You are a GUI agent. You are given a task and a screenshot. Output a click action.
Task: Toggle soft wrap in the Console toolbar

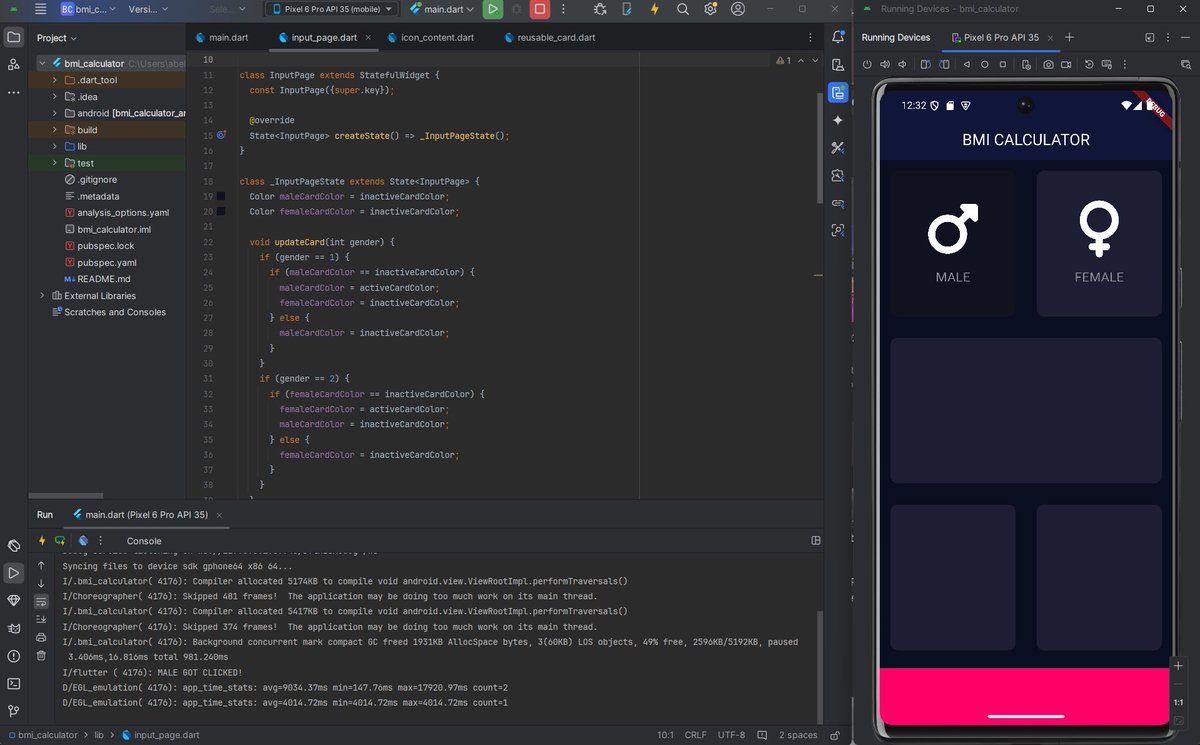point(41,600)
